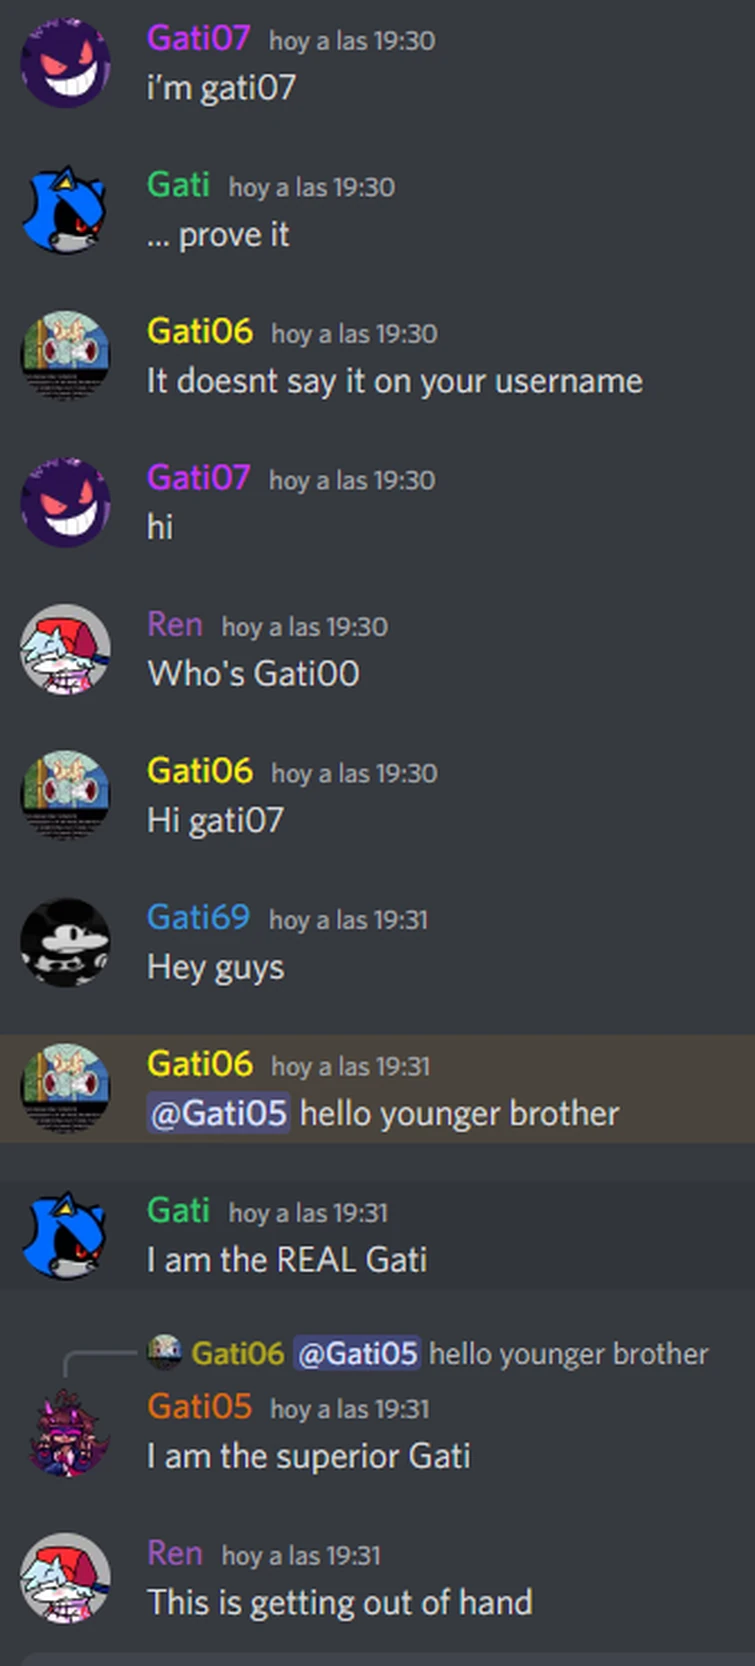
Task: Click @Gati05 mention in the highlighted message
Action: pyautogui.click(x=219, y=1114)
